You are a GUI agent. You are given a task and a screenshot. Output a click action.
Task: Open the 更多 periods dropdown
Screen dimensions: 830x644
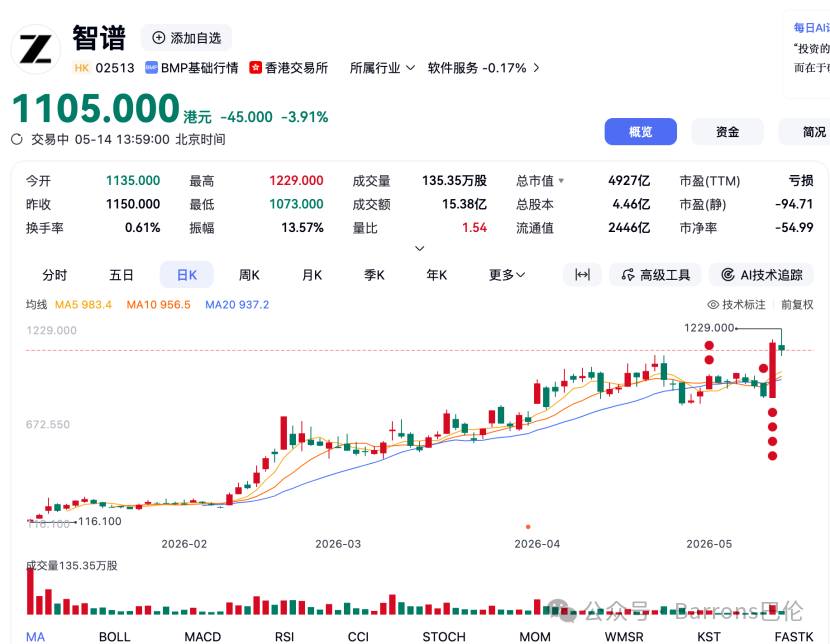coord(507,275)
